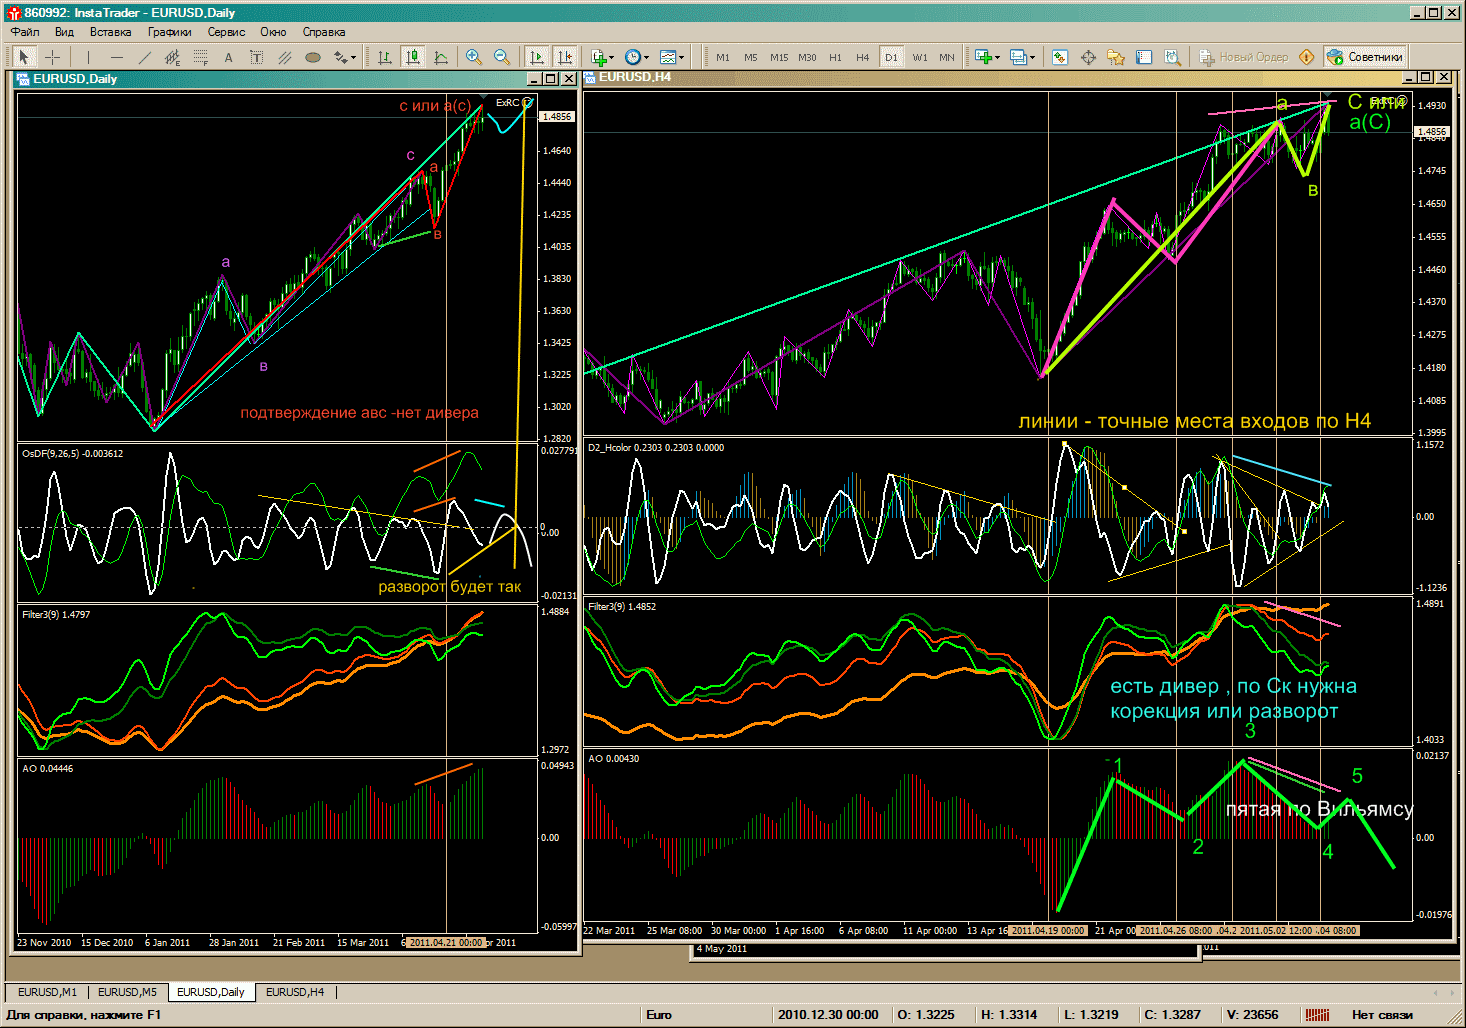1466x1028 pixels.
Task: Select the EURUSD,Daily chart tab
Action: tap(211, 992)
